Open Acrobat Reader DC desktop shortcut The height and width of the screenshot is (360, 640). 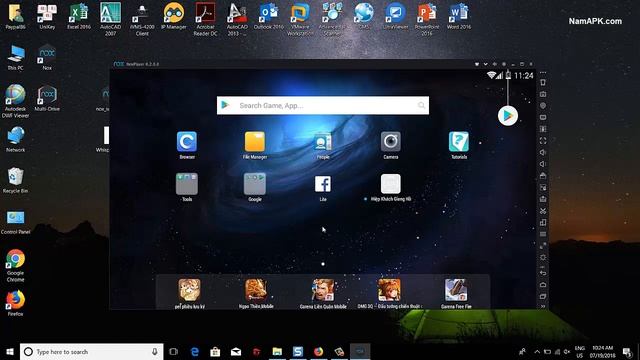[205, 19]
